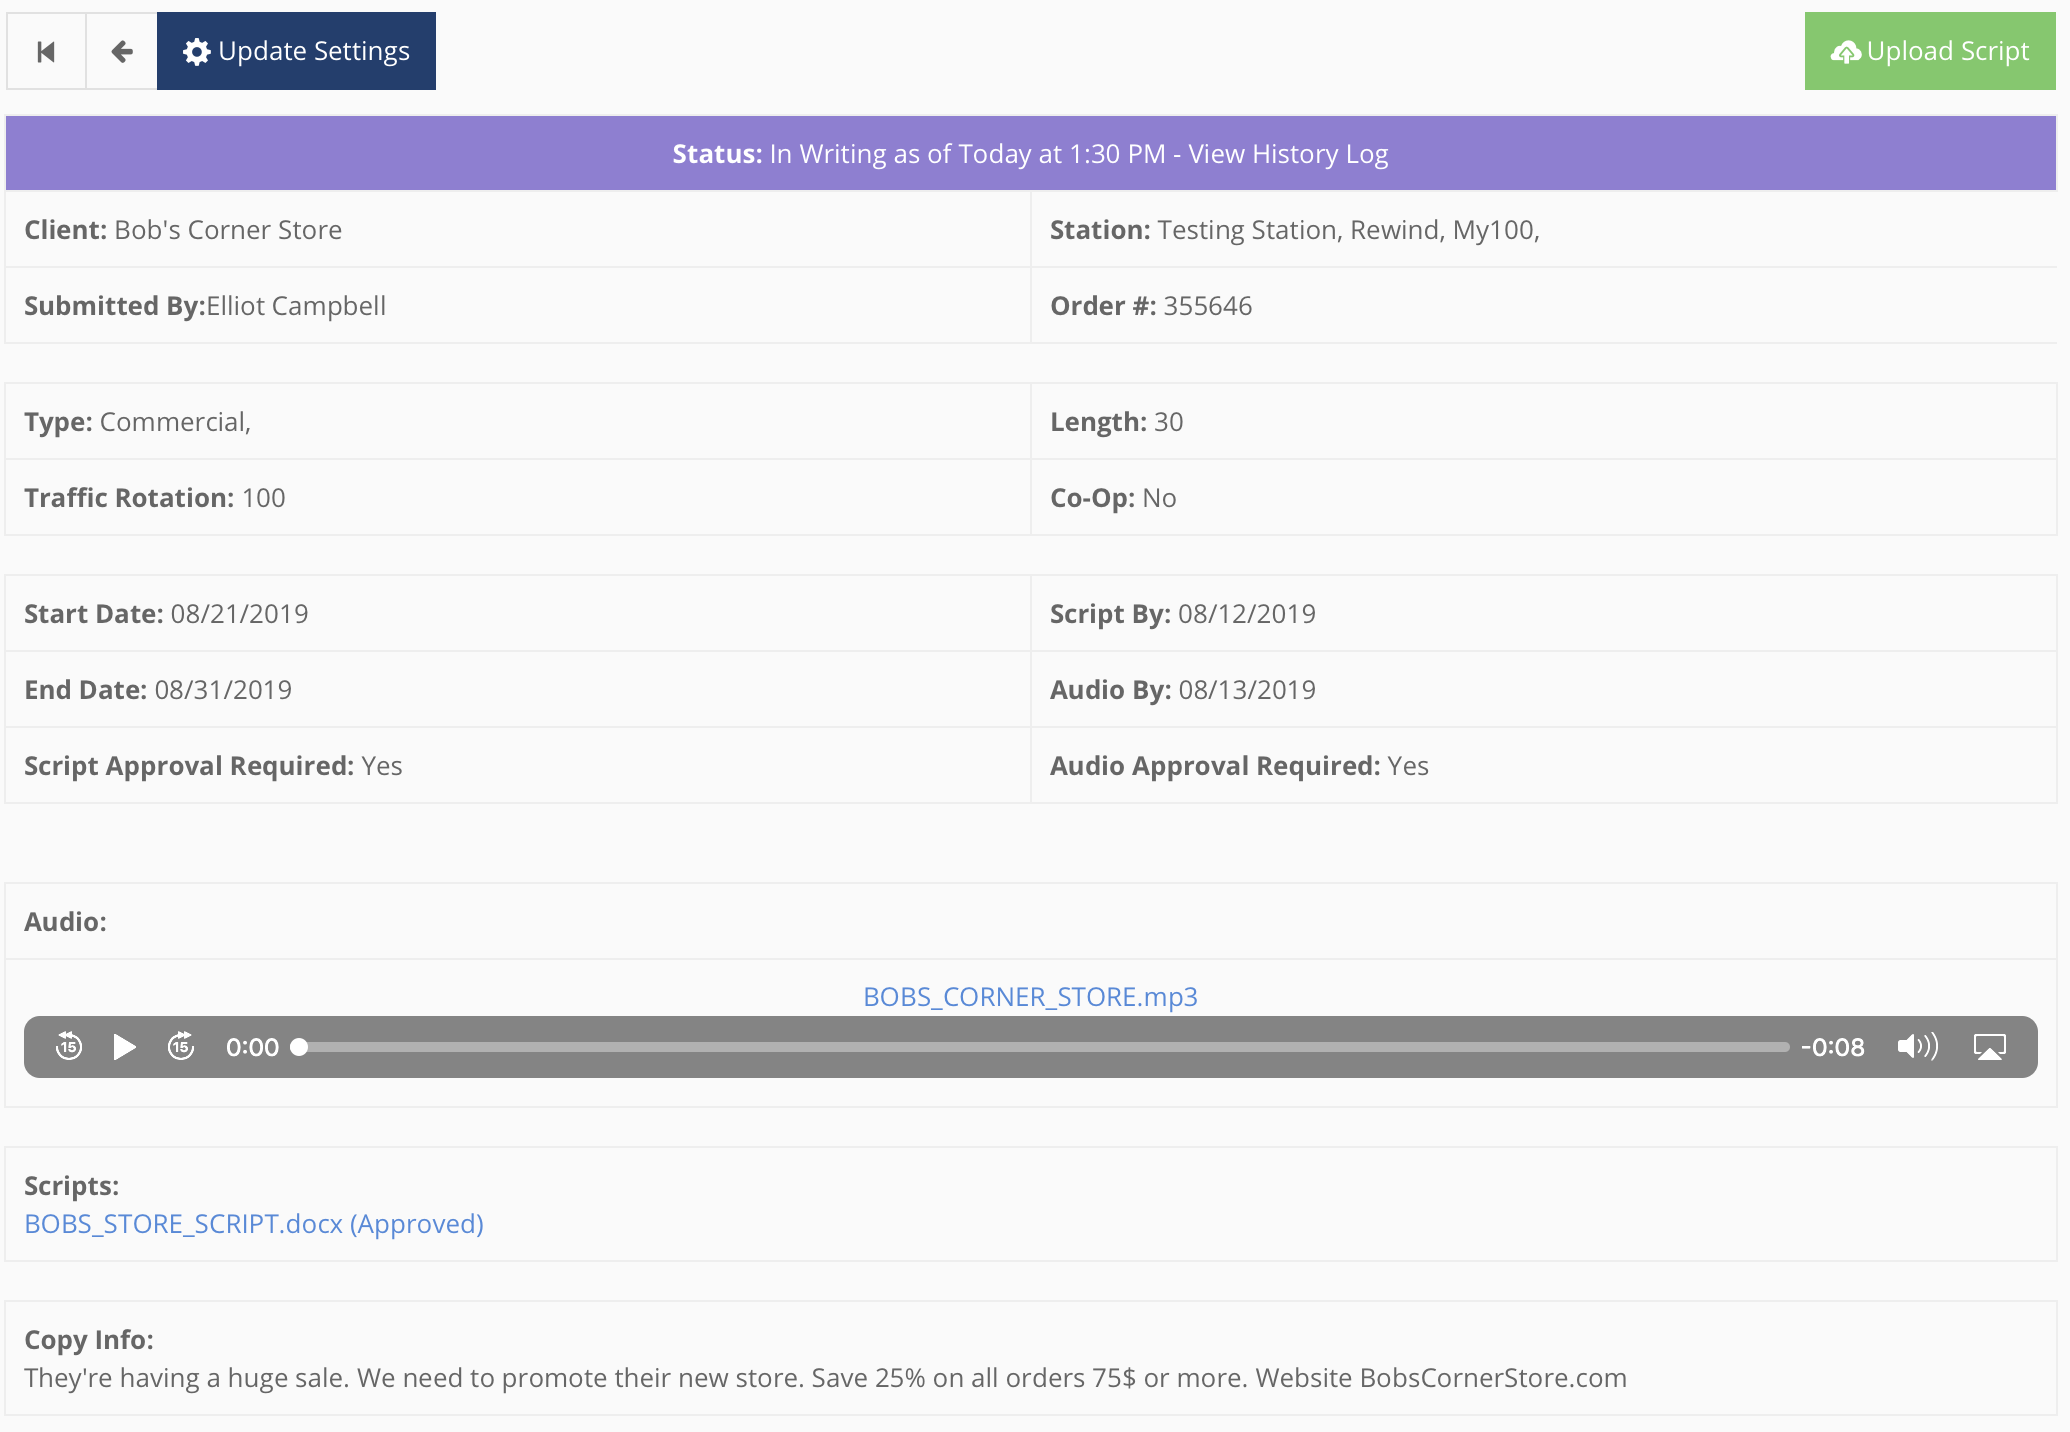Click the AirPlay icon in audio player

point(1990,1047)
